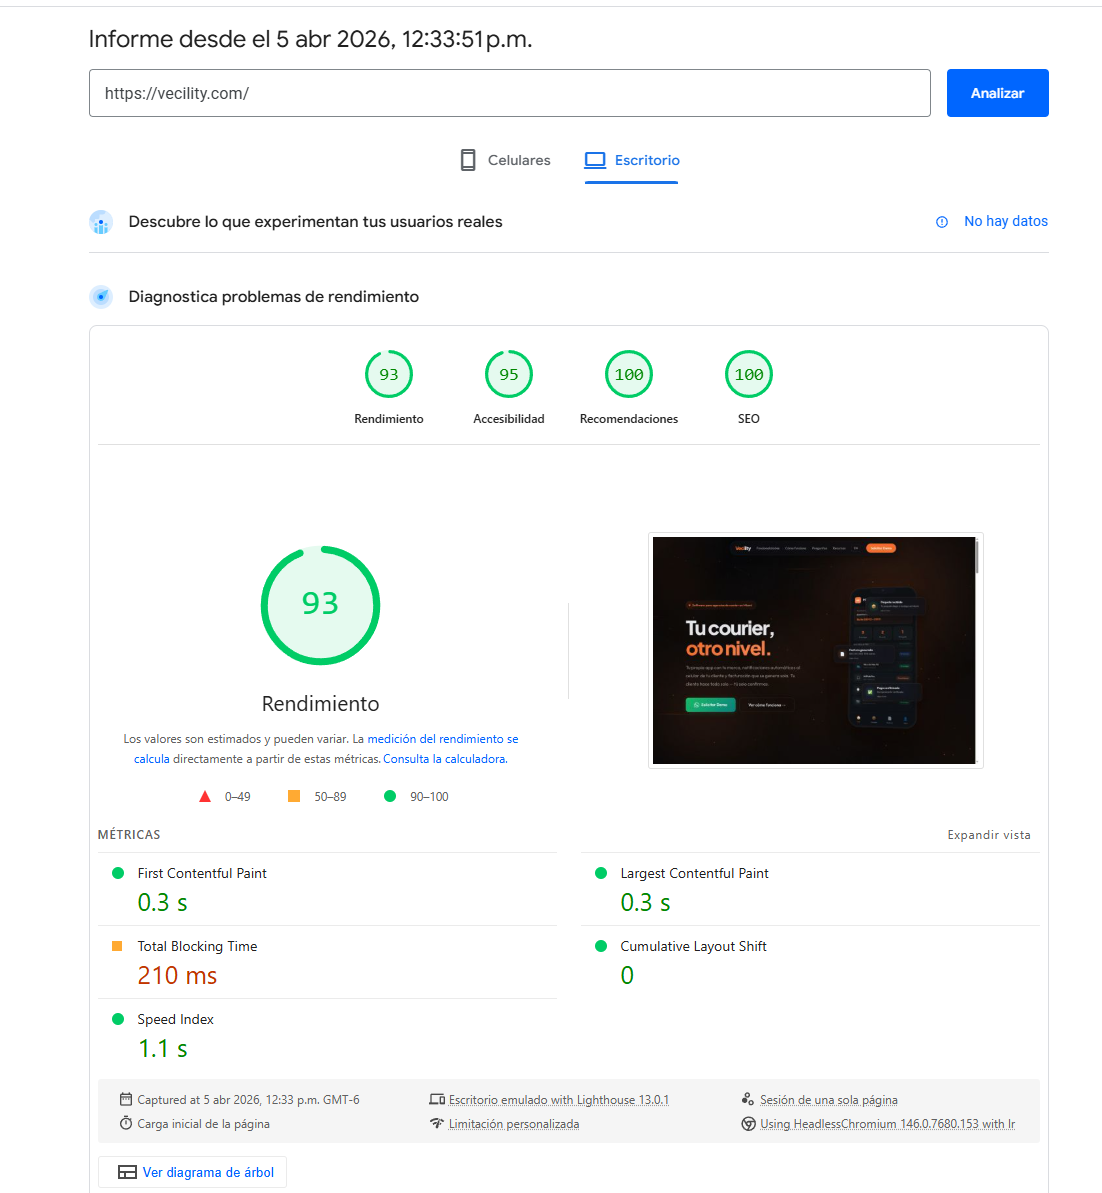Click the green circle 90–100 legend icon
This screenshot has height=1193, width=1102.
(x=390, y=796)
